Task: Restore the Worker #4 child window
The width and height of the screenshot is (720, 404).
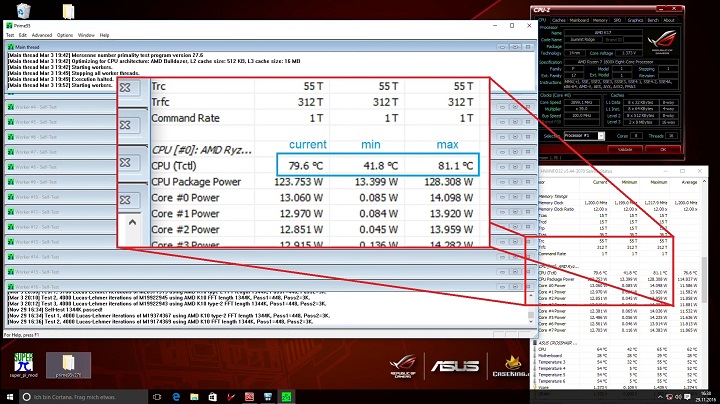Action: [x=515, y=107]
